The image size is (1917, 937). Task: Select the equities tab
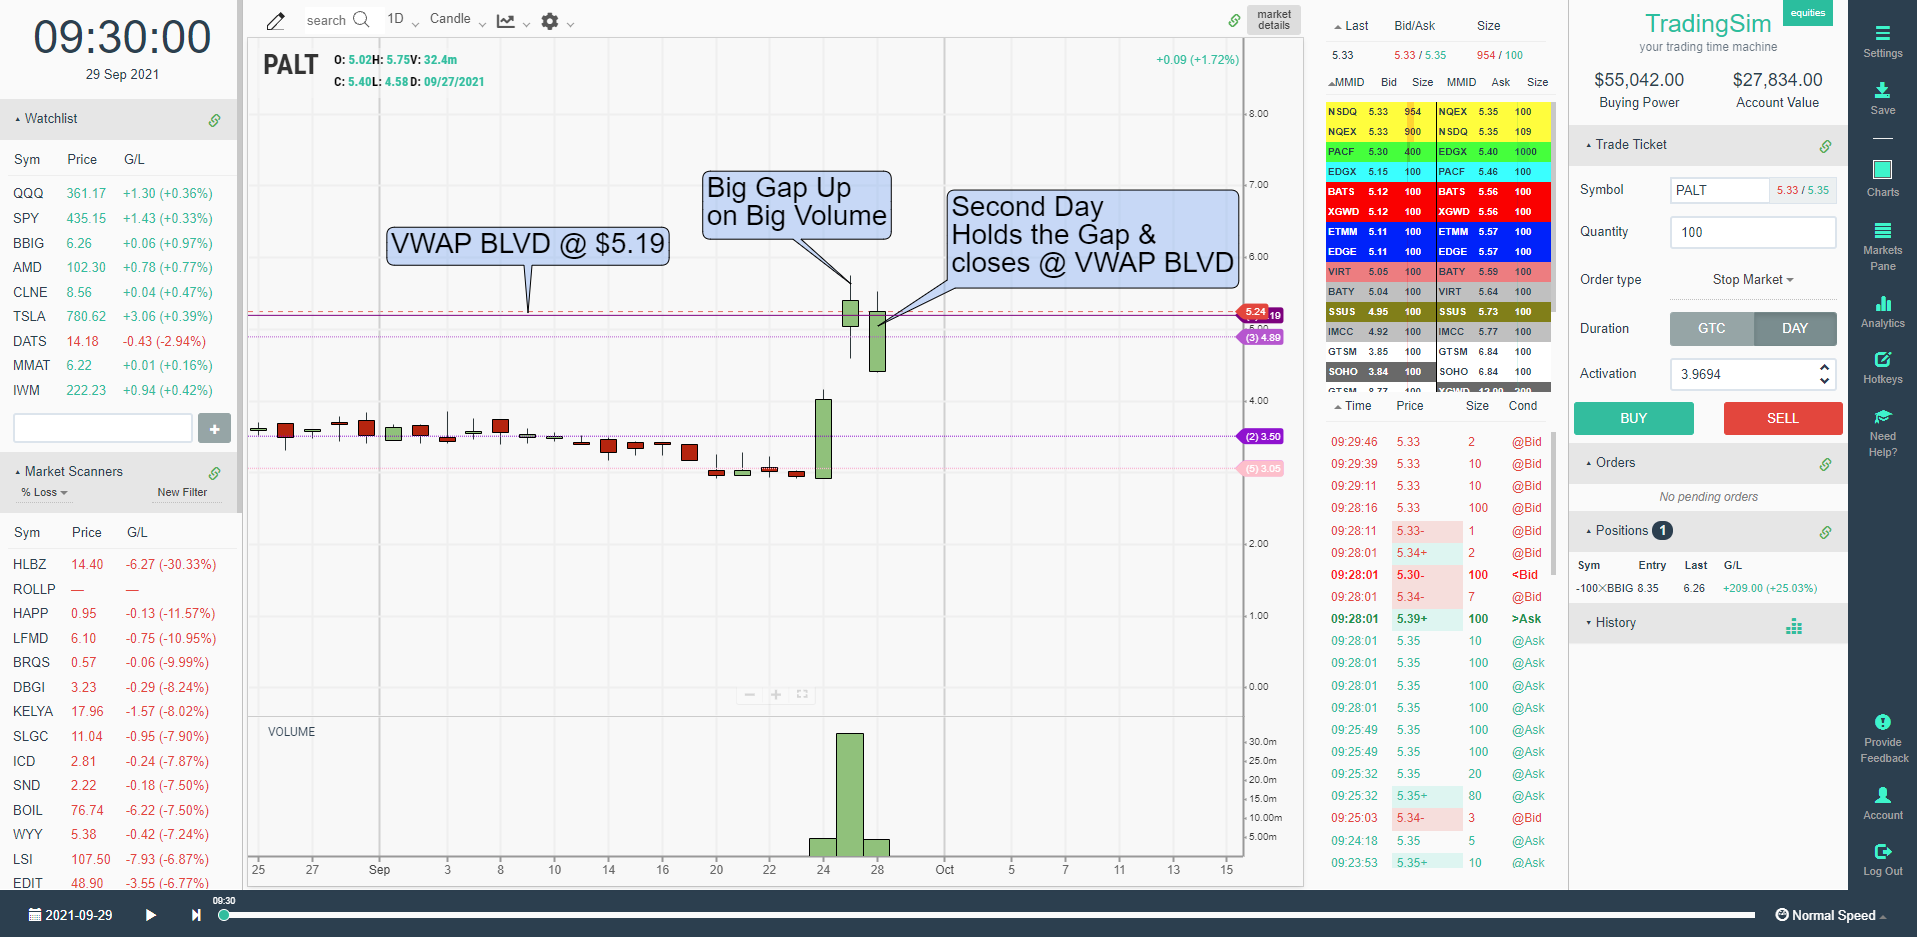click(x=1807, y=12)
